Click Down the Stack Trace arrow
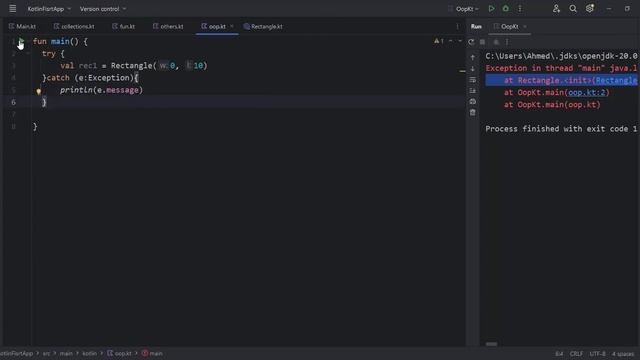Viewport: 640px width, 360px height. click(x=473, y=69)
